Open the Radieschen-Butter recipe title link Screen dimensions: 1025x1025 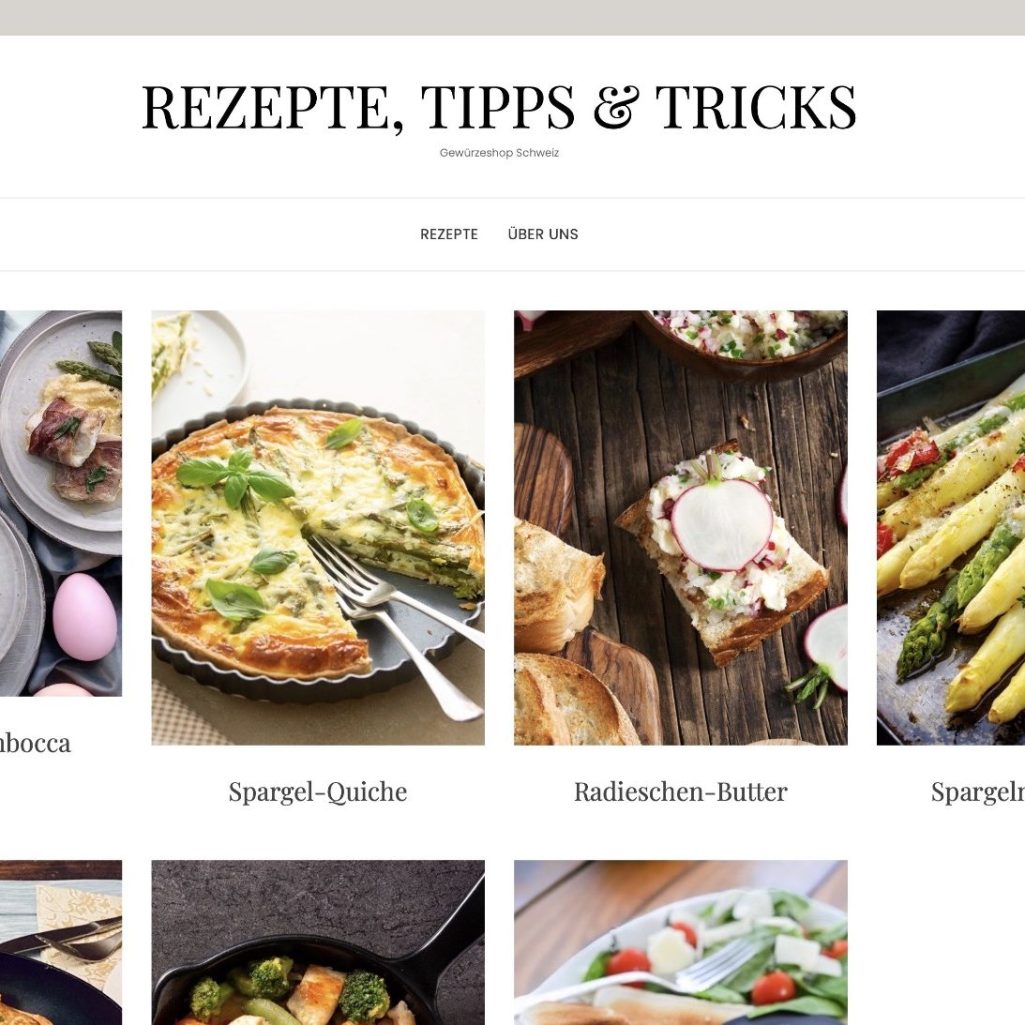pos(681,792)
